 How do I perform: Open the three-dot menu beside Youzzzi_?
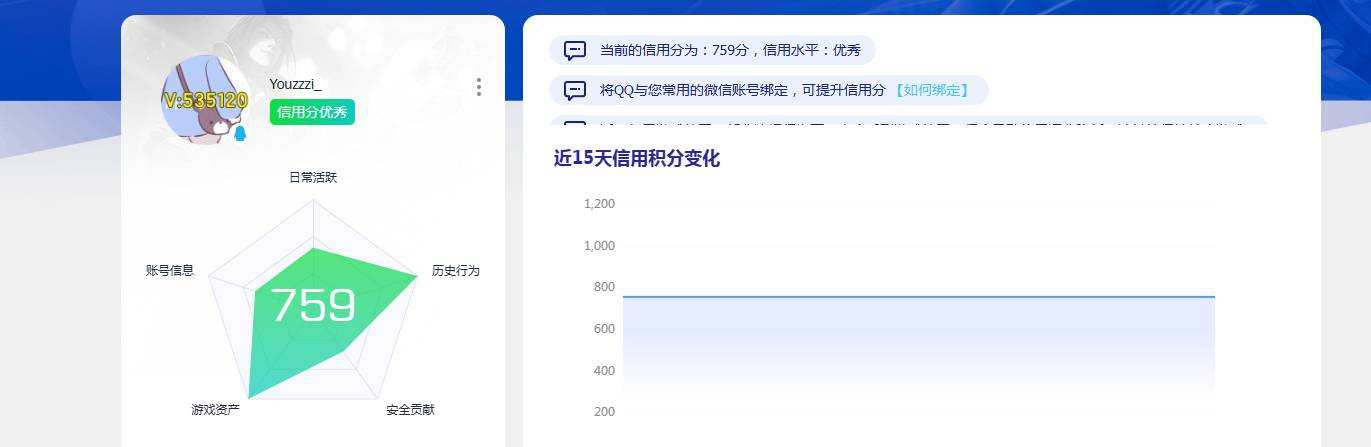479,87
